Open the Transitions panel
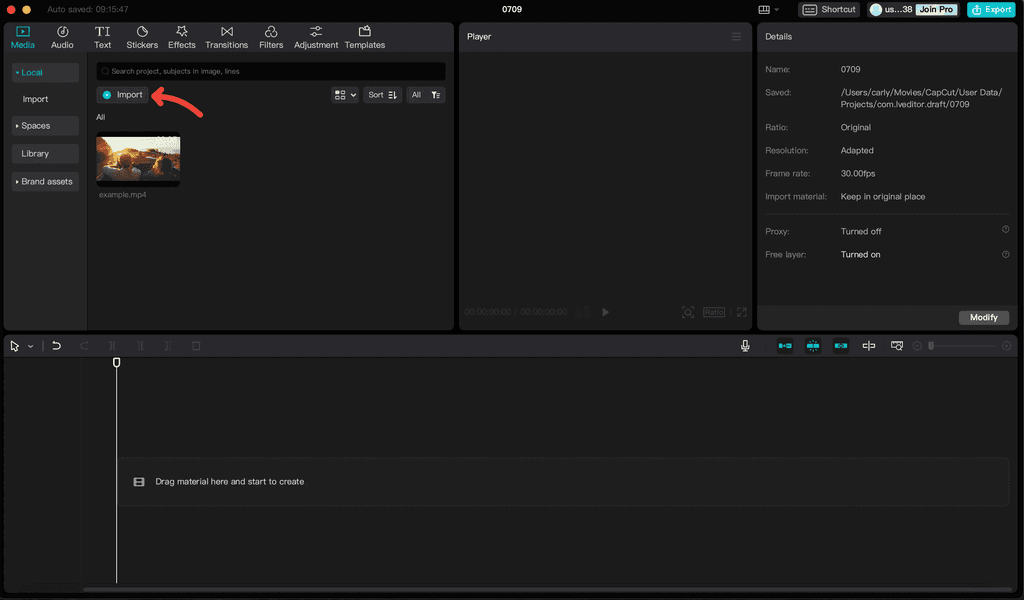Viewport: 1024px width, 600px height. (x=226, y=37)
